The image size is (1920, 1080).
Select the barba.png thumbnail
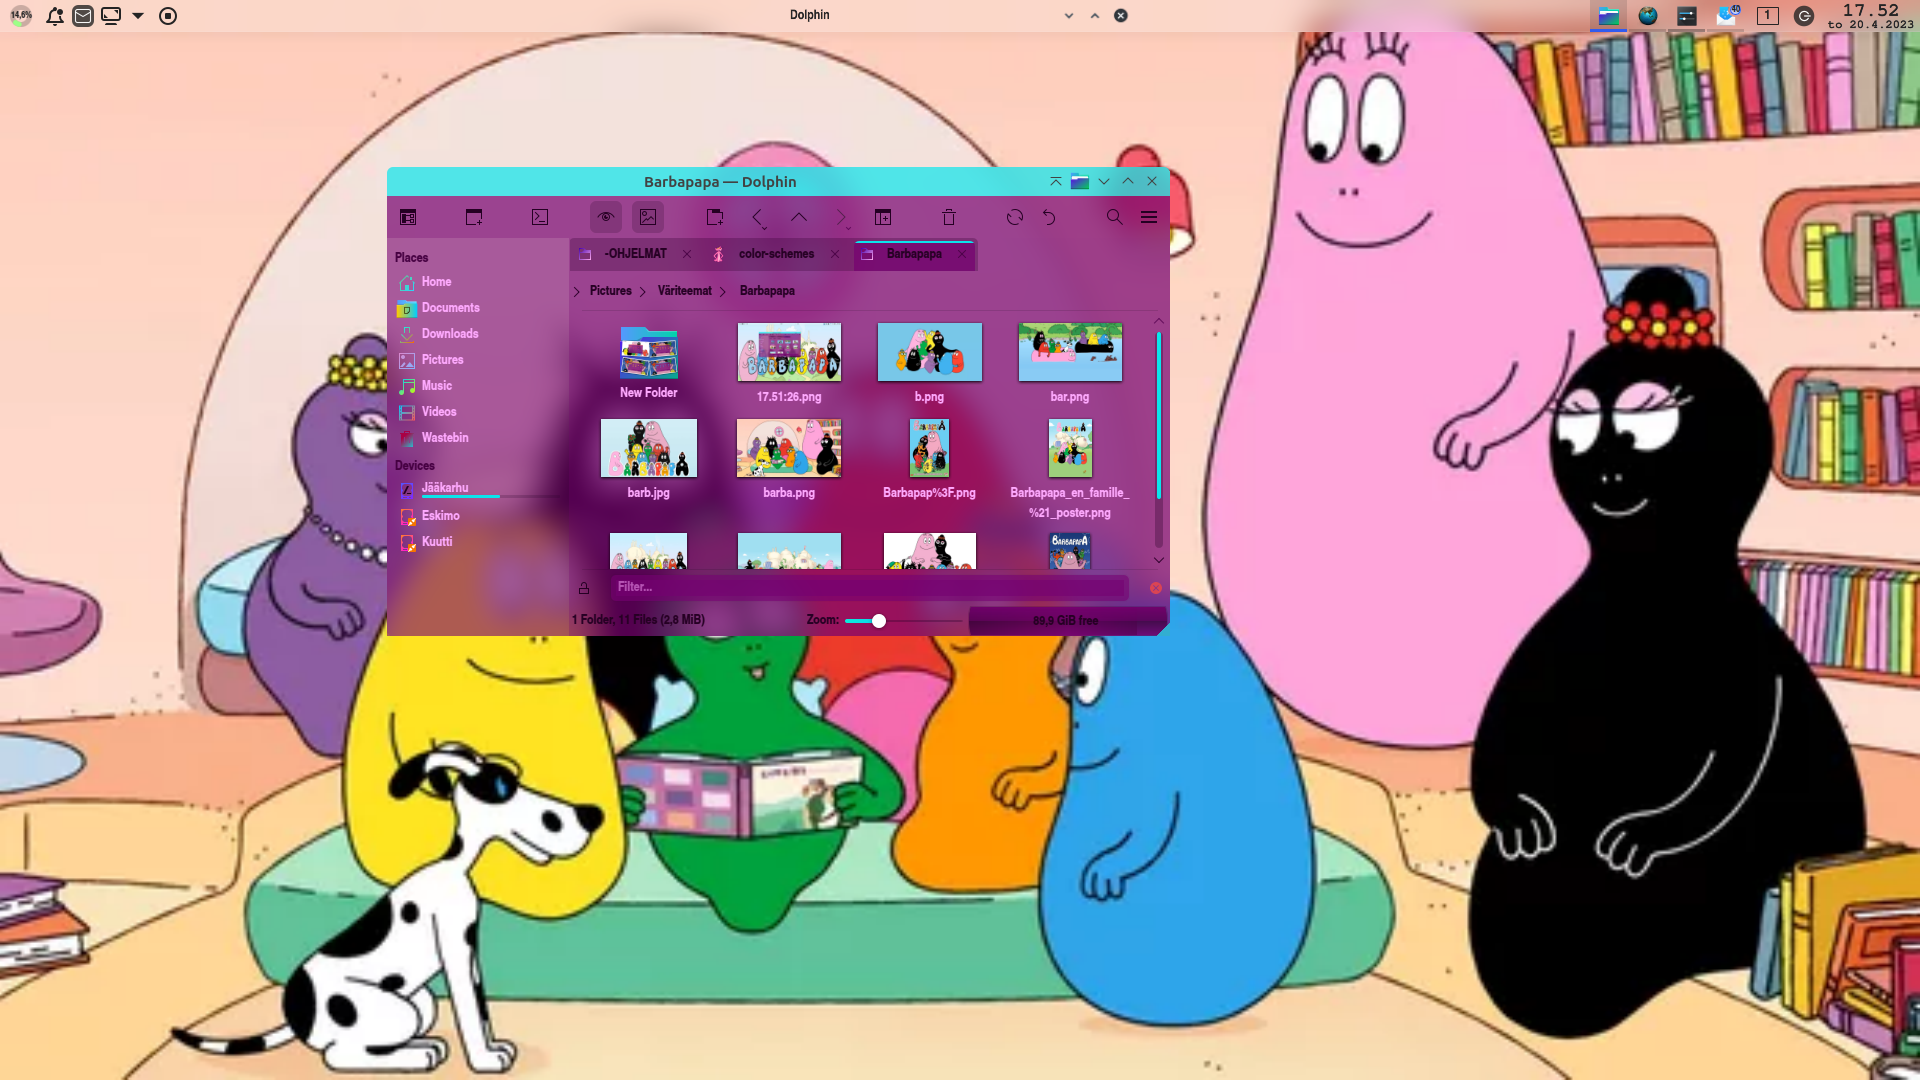coord(789,448)
